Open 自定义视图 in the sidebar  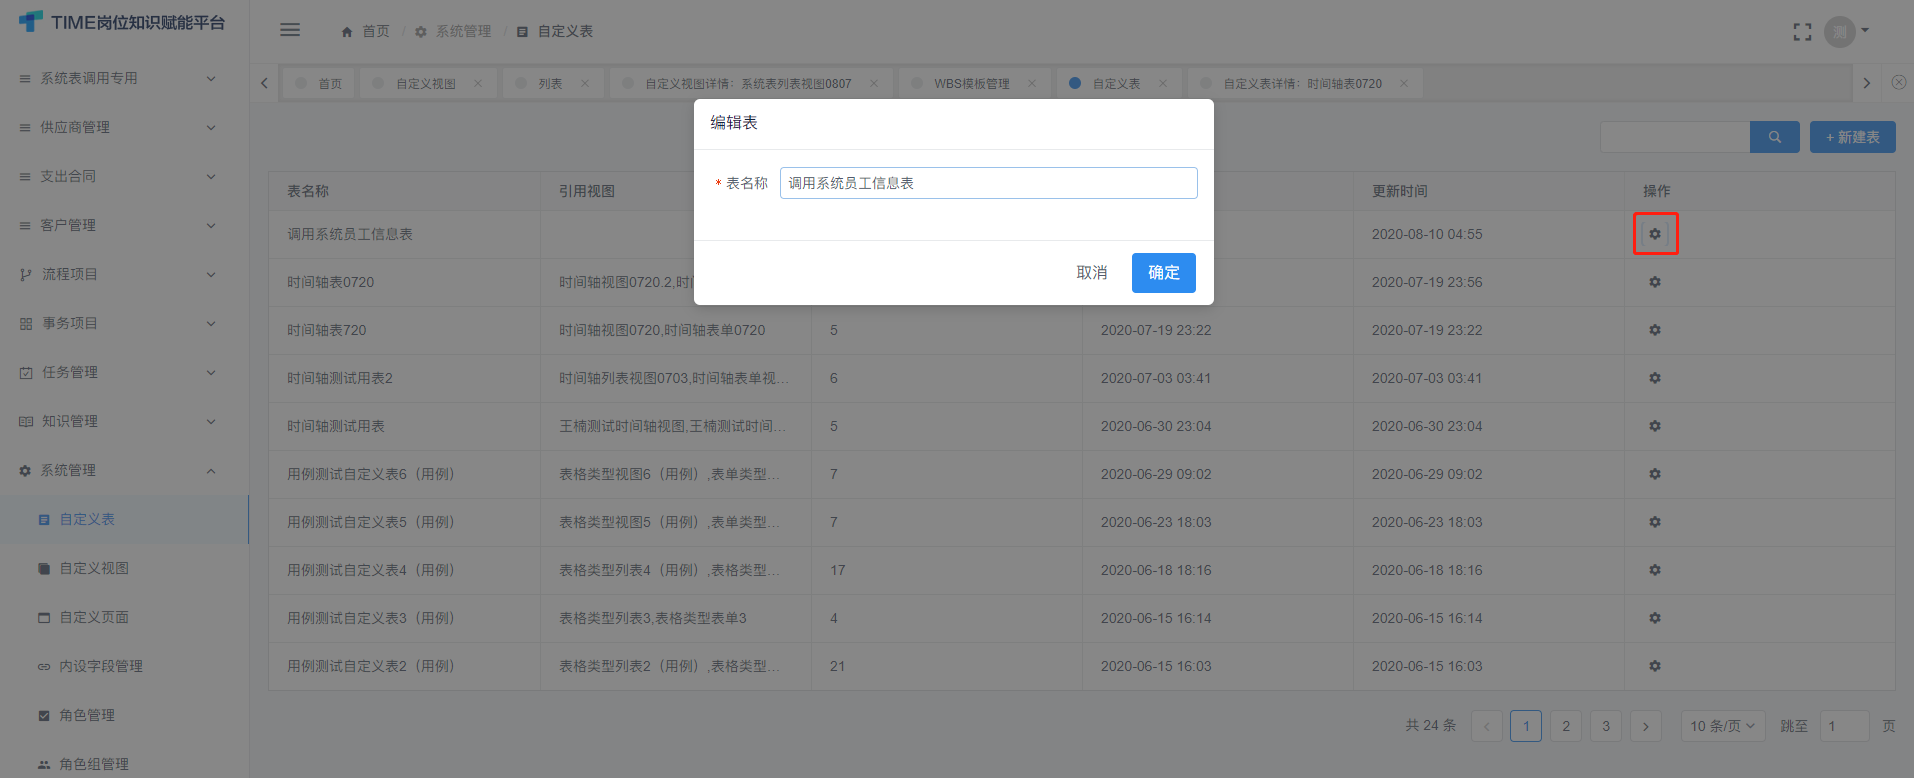pyautogui.click(x=94, y=568)
